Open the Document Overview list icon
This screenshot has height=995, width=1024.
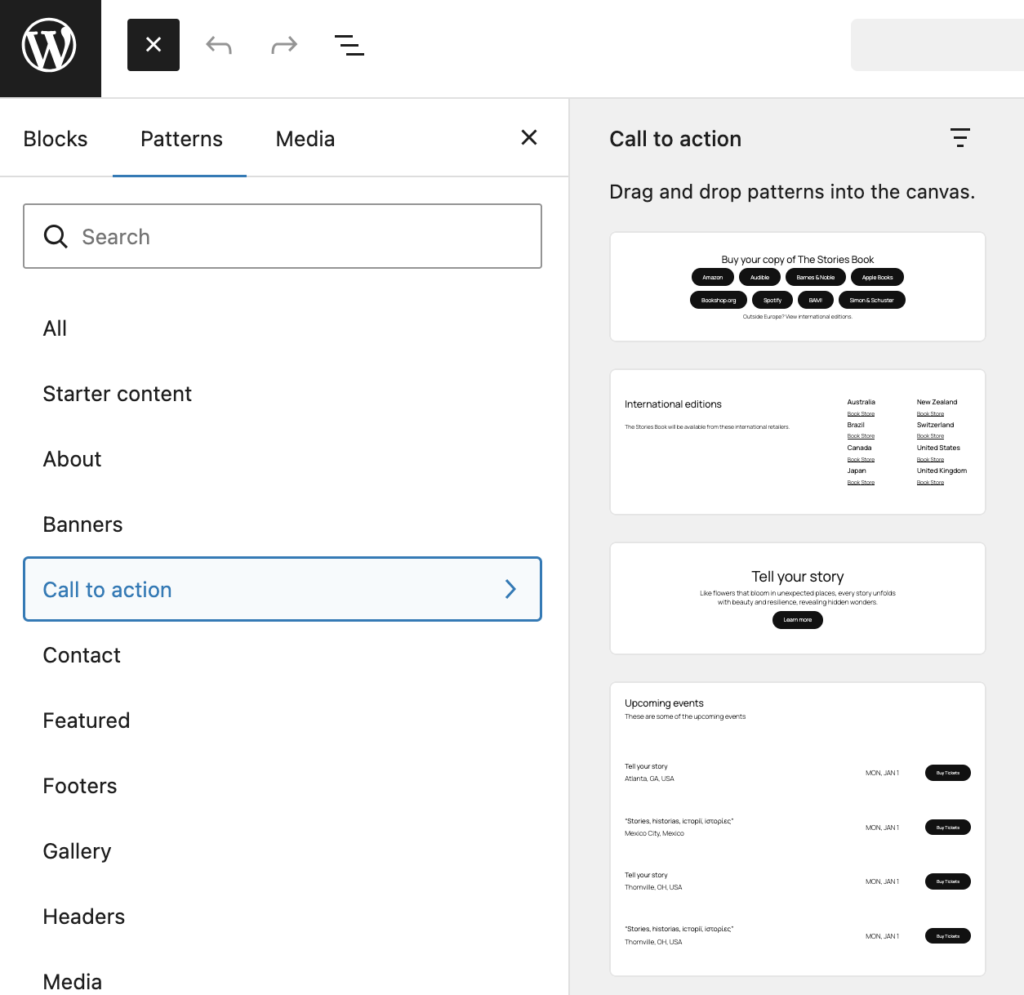click(x=349, y=45)
